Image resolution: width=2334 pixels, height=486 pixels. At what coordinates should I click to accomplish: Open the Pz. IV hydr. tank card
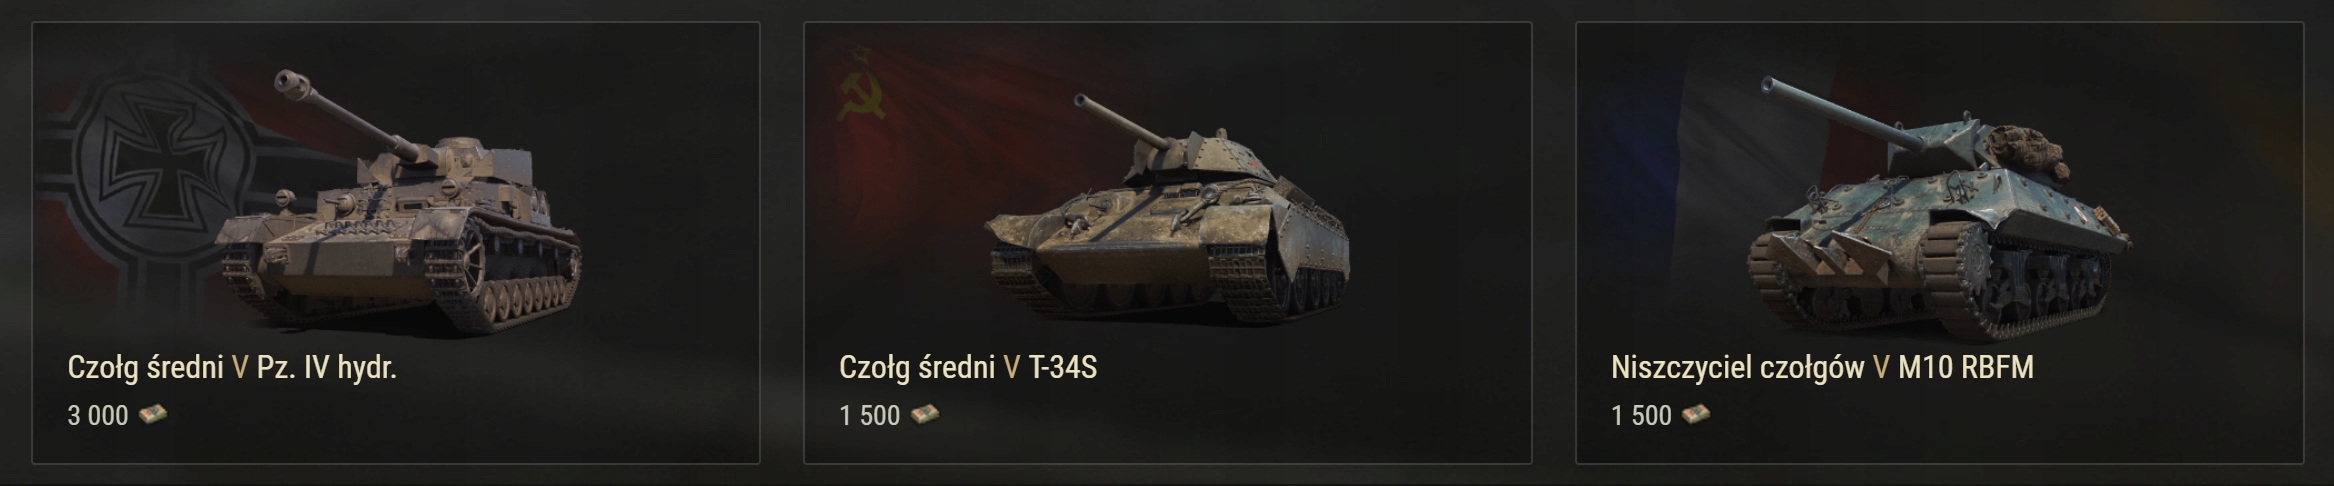point(396,243)
